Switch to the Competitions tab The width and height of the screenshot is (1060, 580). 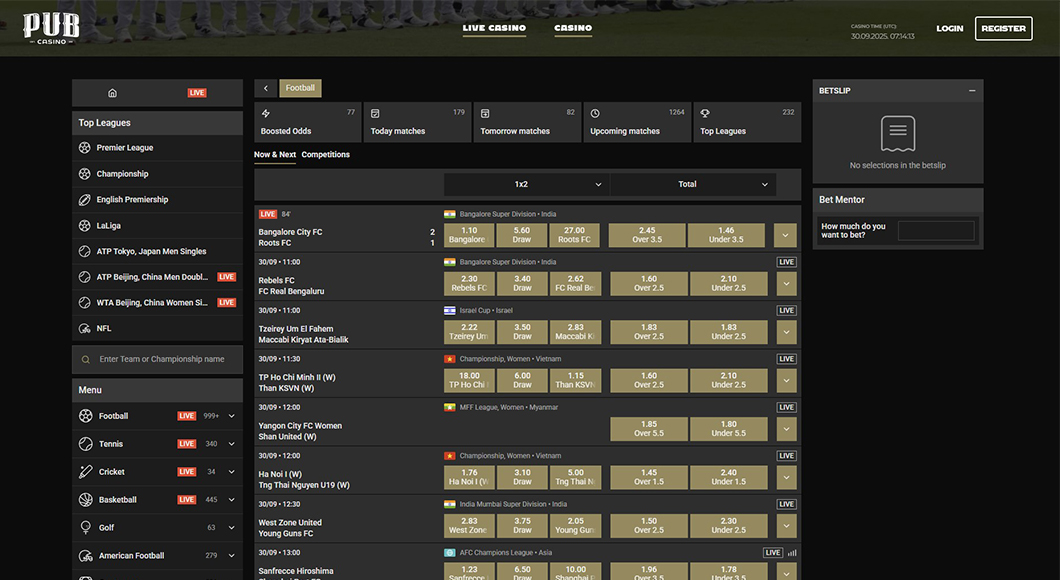(x=325, y=154)
